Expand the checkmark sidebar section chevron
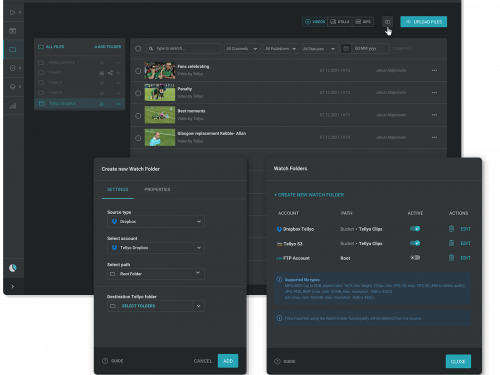Screen dimensions: 500x375 [20, 68]
